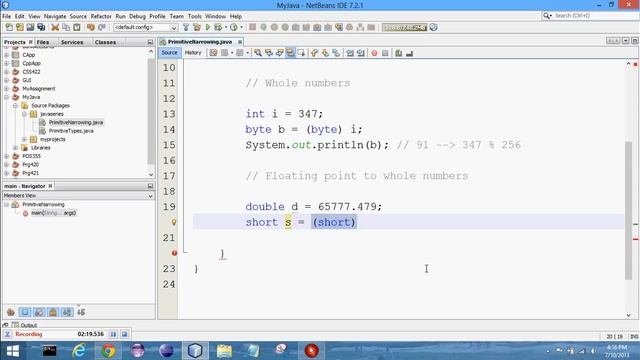This screenshot has height=360, width=640.
Task: Click Clean and Build Project icon
Action: click(x=197, y=27)
